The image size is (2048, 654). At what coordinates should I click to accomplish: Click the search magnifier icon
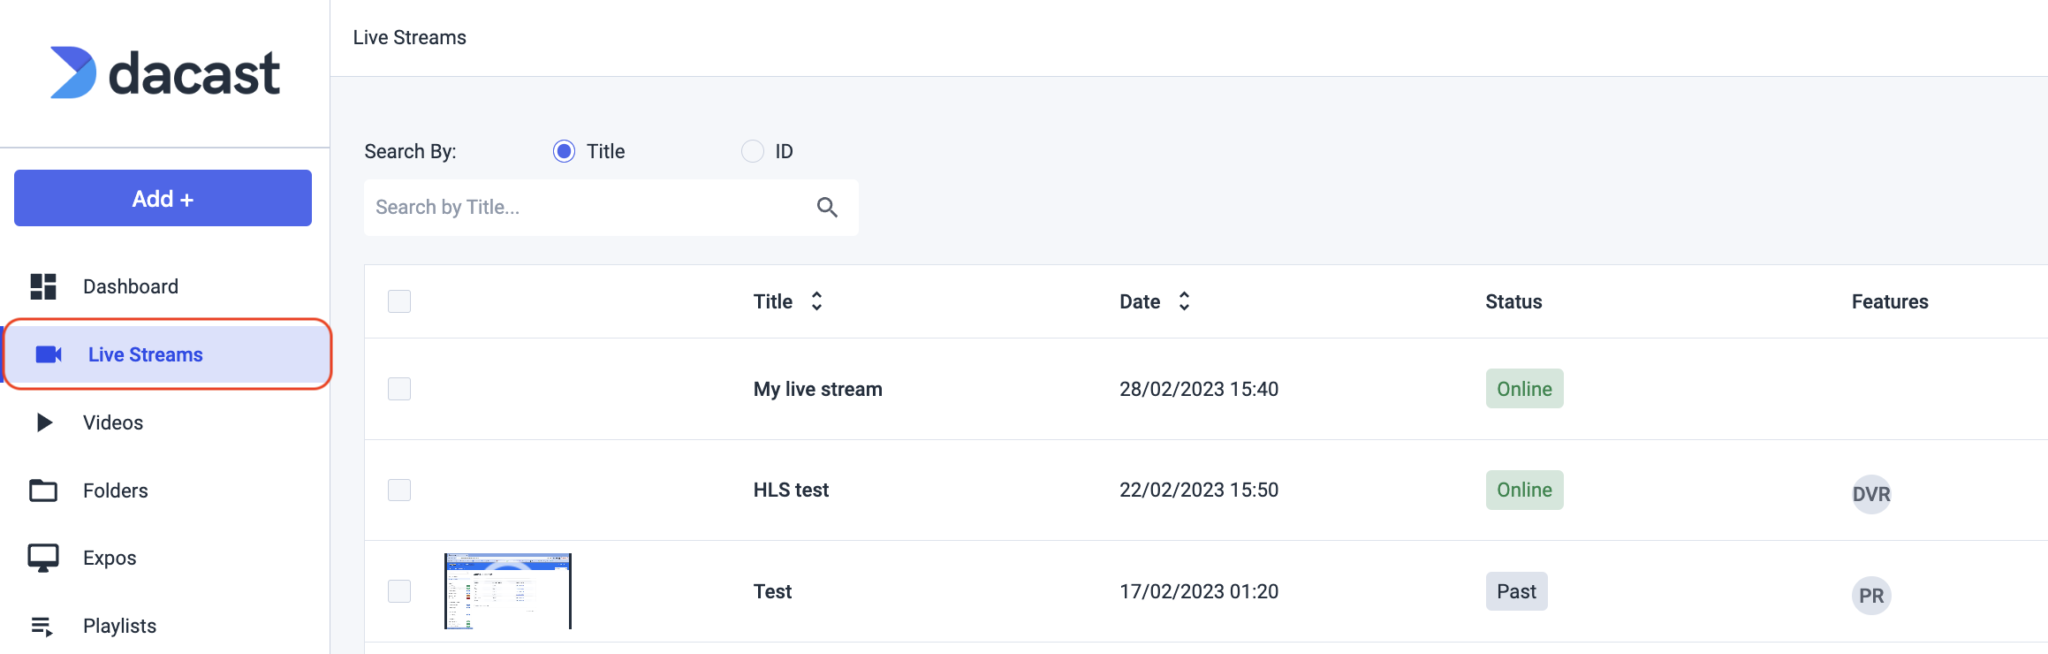coord(827,207)
